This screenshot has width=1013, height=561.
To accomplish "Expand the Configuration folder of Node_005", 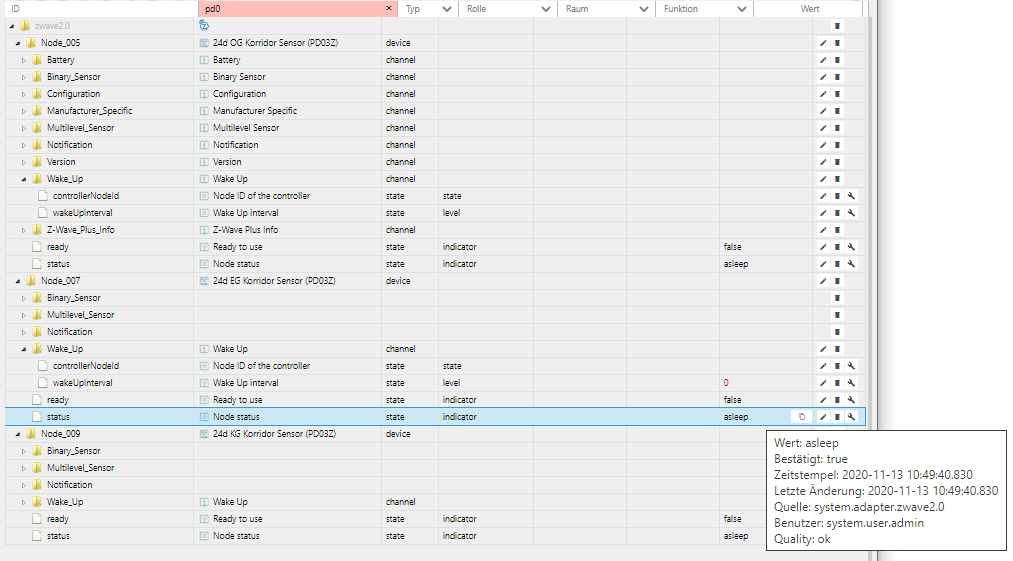I will (x=24, y=94).
